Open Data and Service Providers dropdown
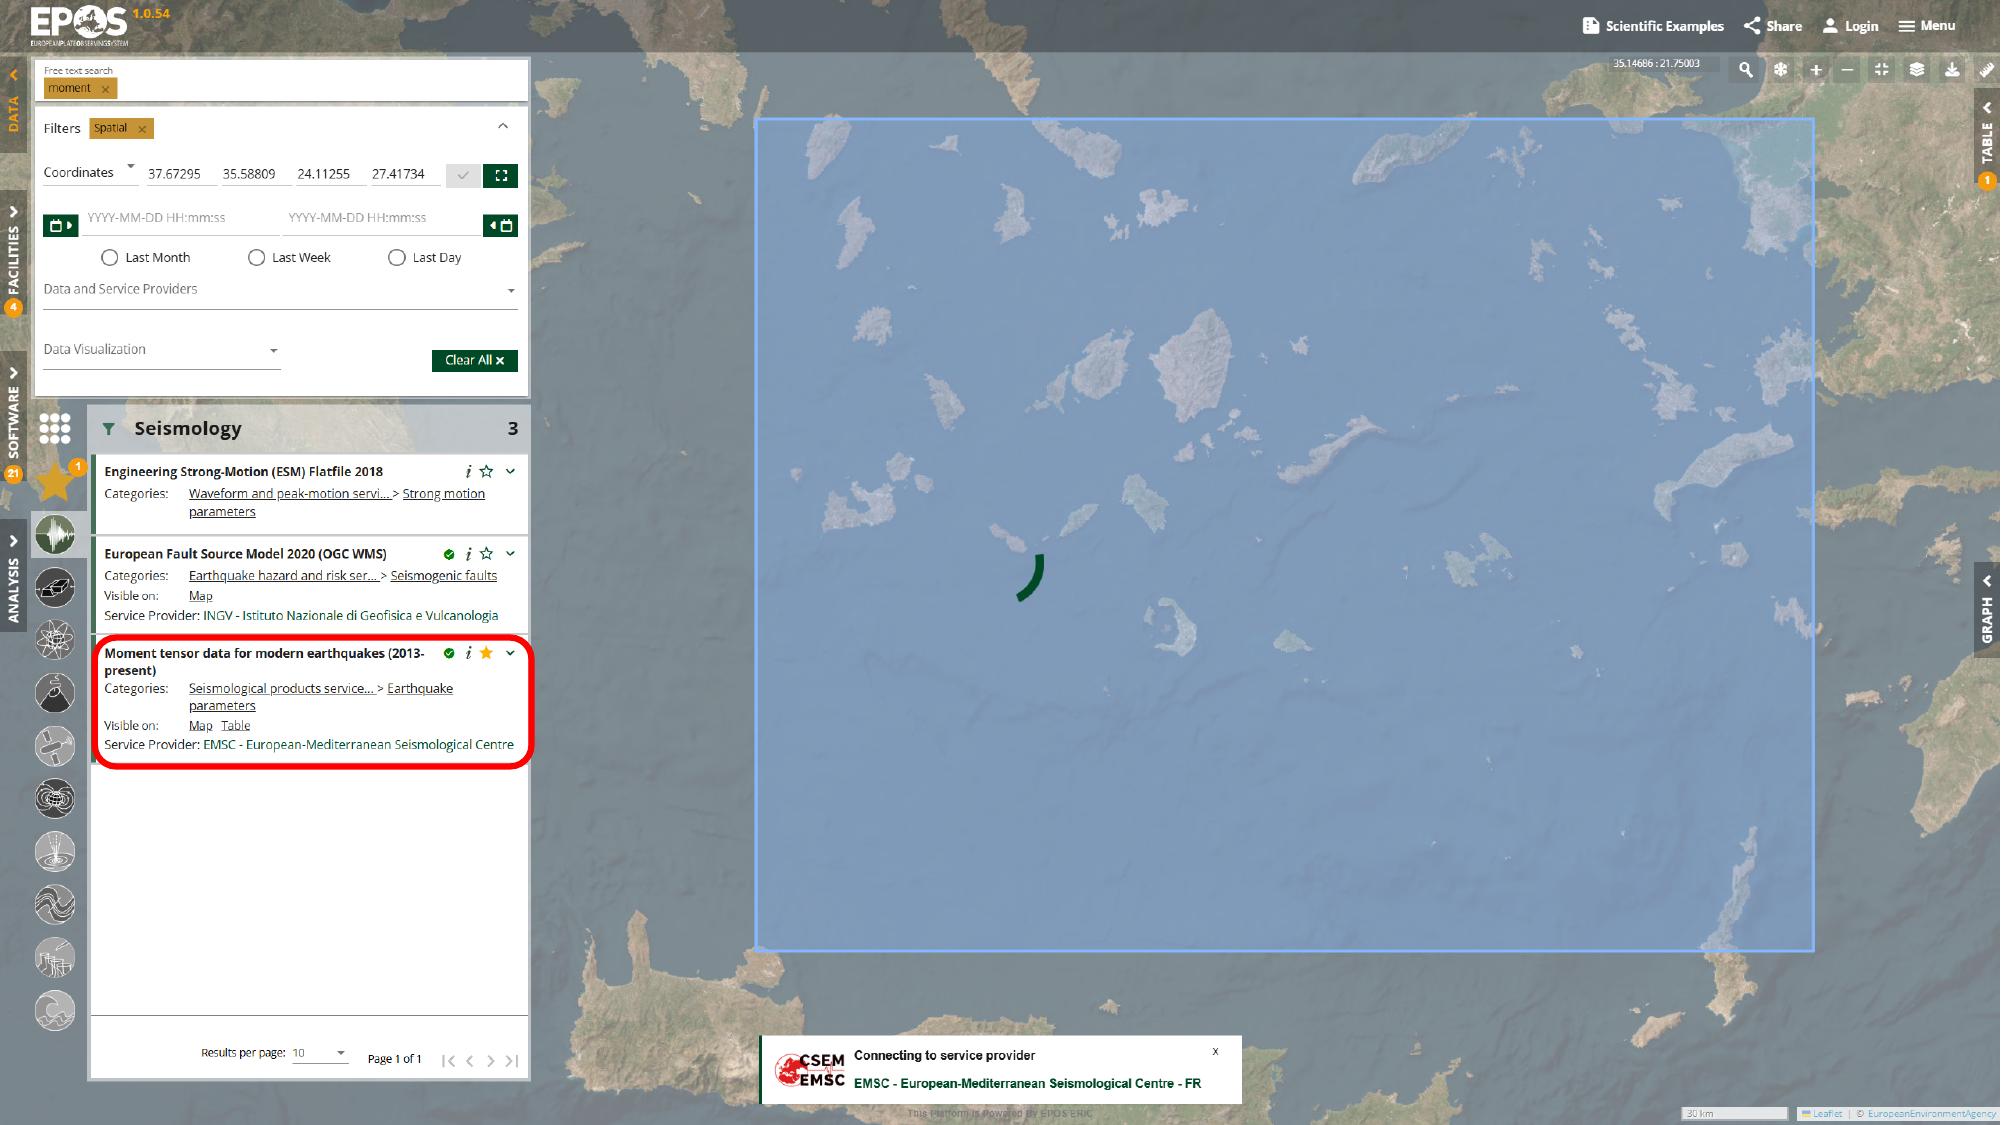The image size is (2001, 1125). tap(280, 290)
